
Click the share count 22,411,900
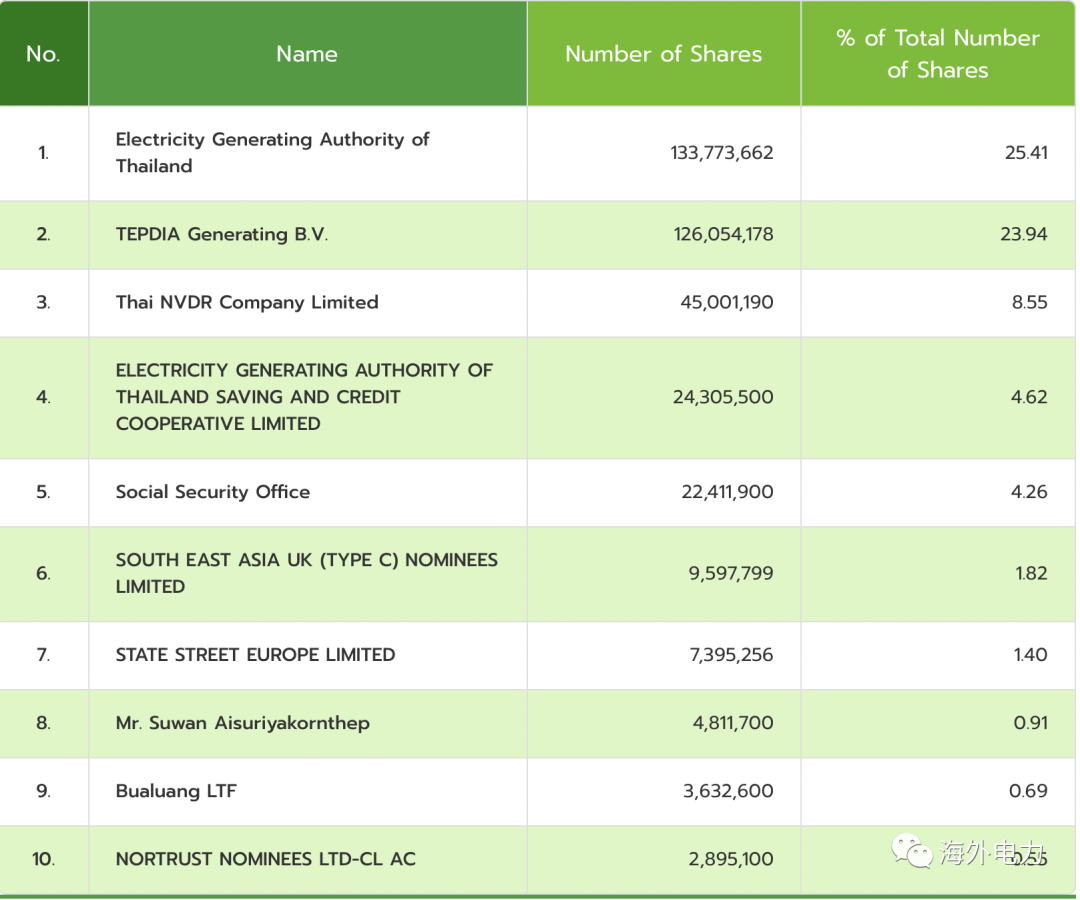[727, 492]
